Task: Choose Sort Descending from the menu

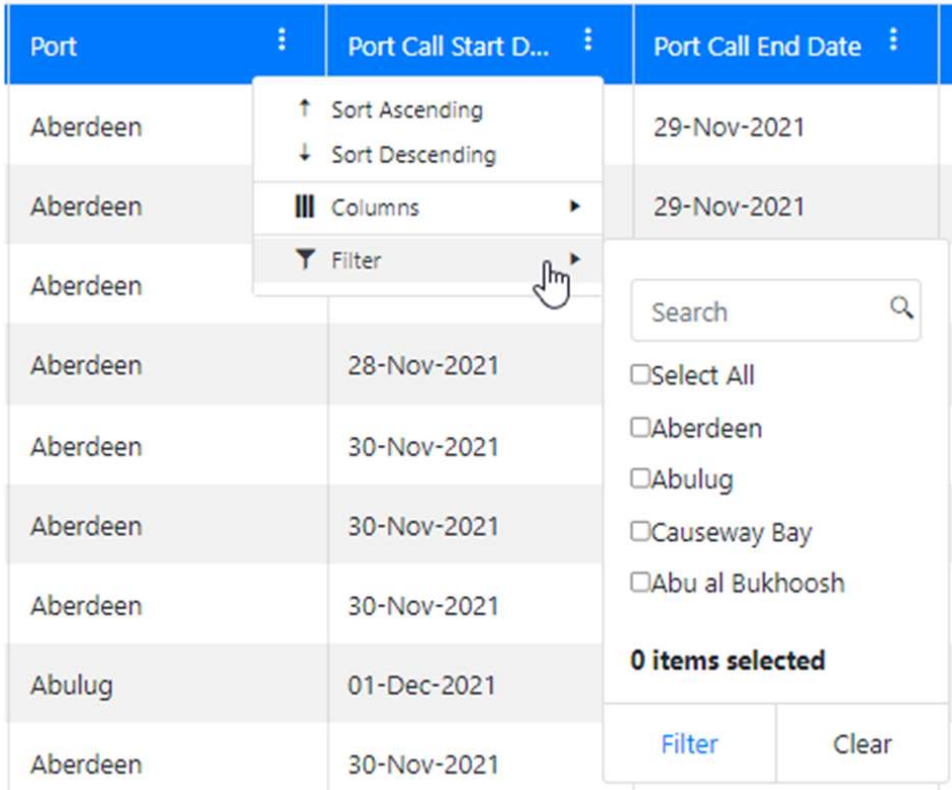Action: point(413,155)
